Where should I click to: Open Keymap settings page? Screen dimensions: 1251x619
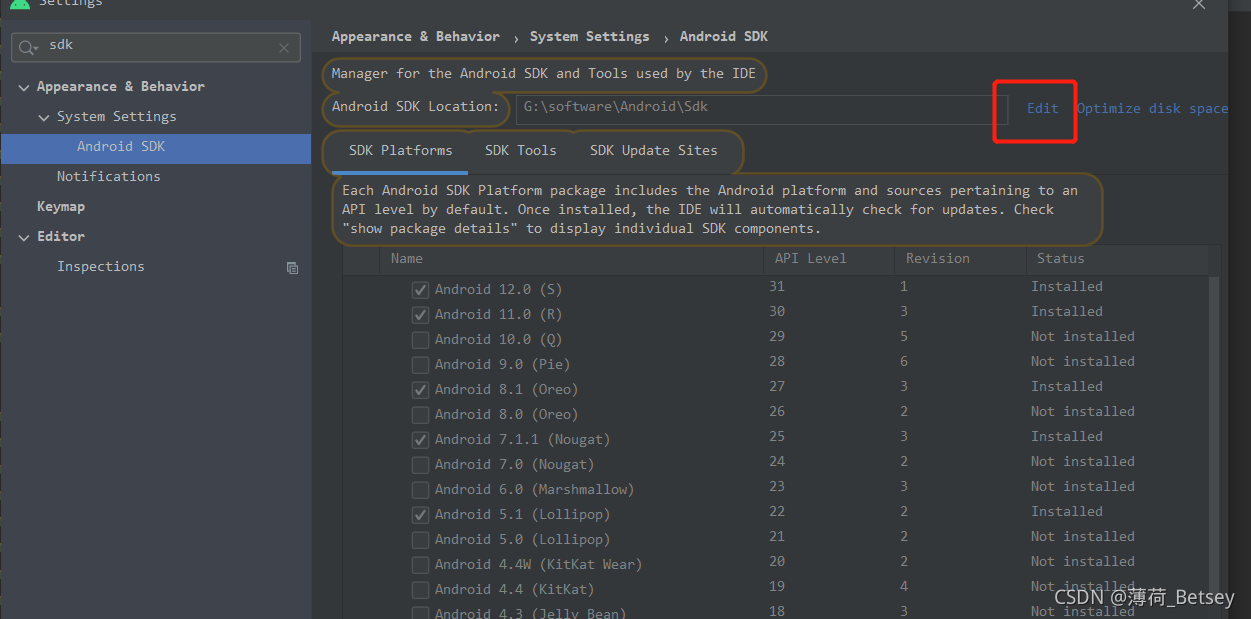pos(60,207)
